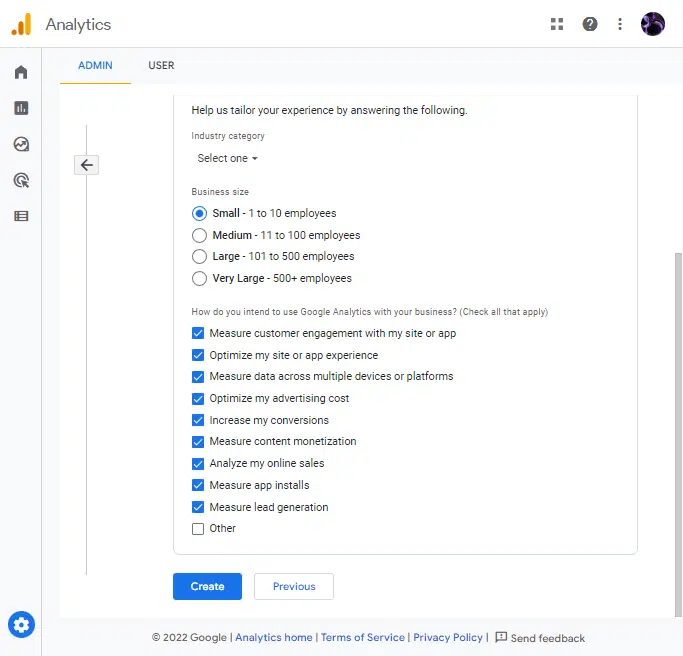Open the Google apps grid
The width and height of the screenshot is (683, 656).
pos(557,24)
